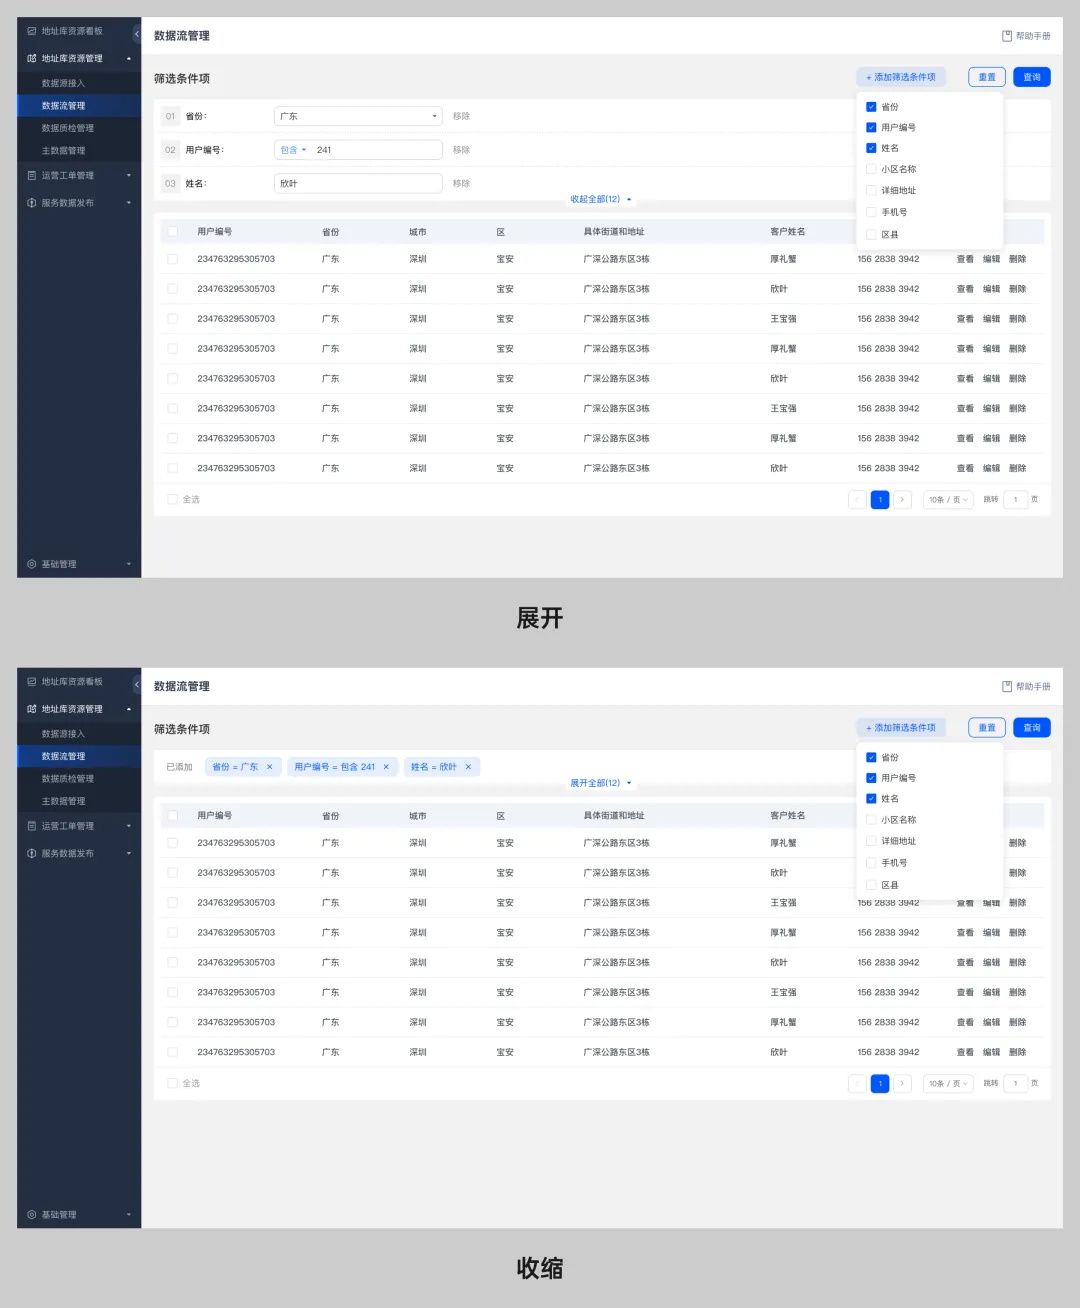
Task: Go to next page arrow in bottom pagination
Action: pos(902,1083)
